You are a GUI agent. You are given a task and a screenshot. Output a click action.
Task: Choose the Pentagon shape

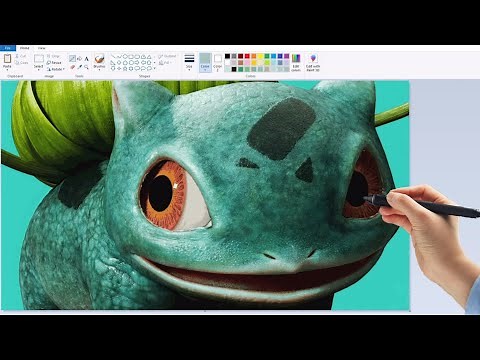pos(125,62)
